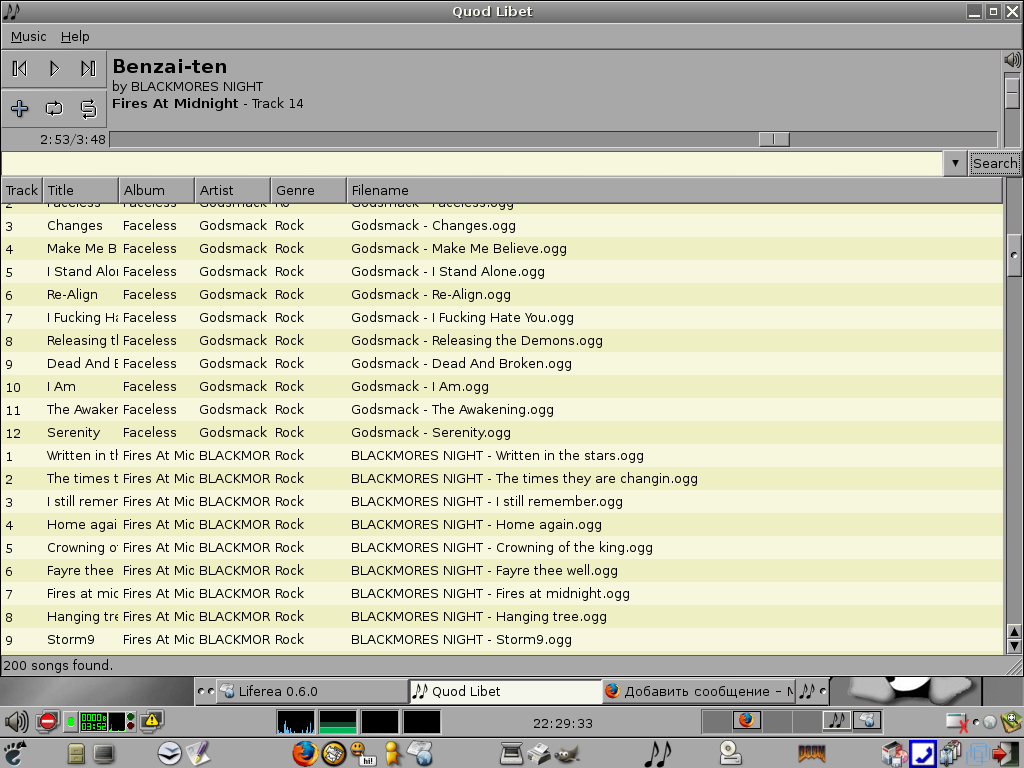Screen dimensions: 1024x768
Task: Click the volume speaker icon in the player
Action: point(1012,61)
